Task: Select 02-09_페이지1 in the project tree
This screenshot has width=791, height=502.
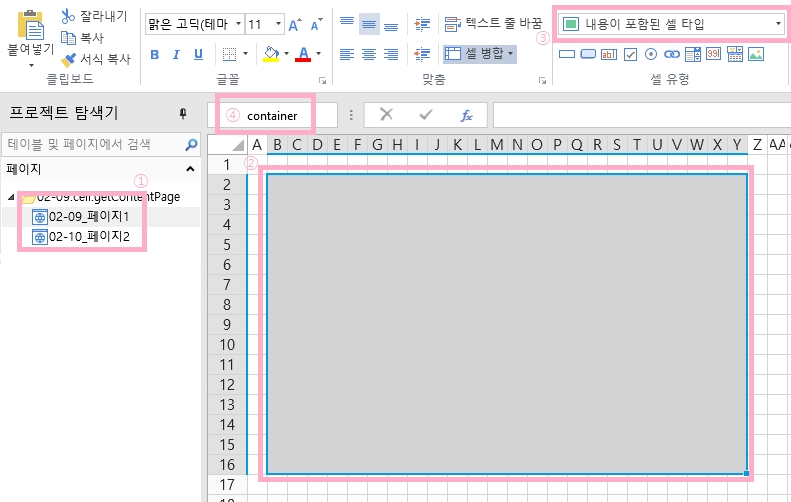Action: point(88,216)
